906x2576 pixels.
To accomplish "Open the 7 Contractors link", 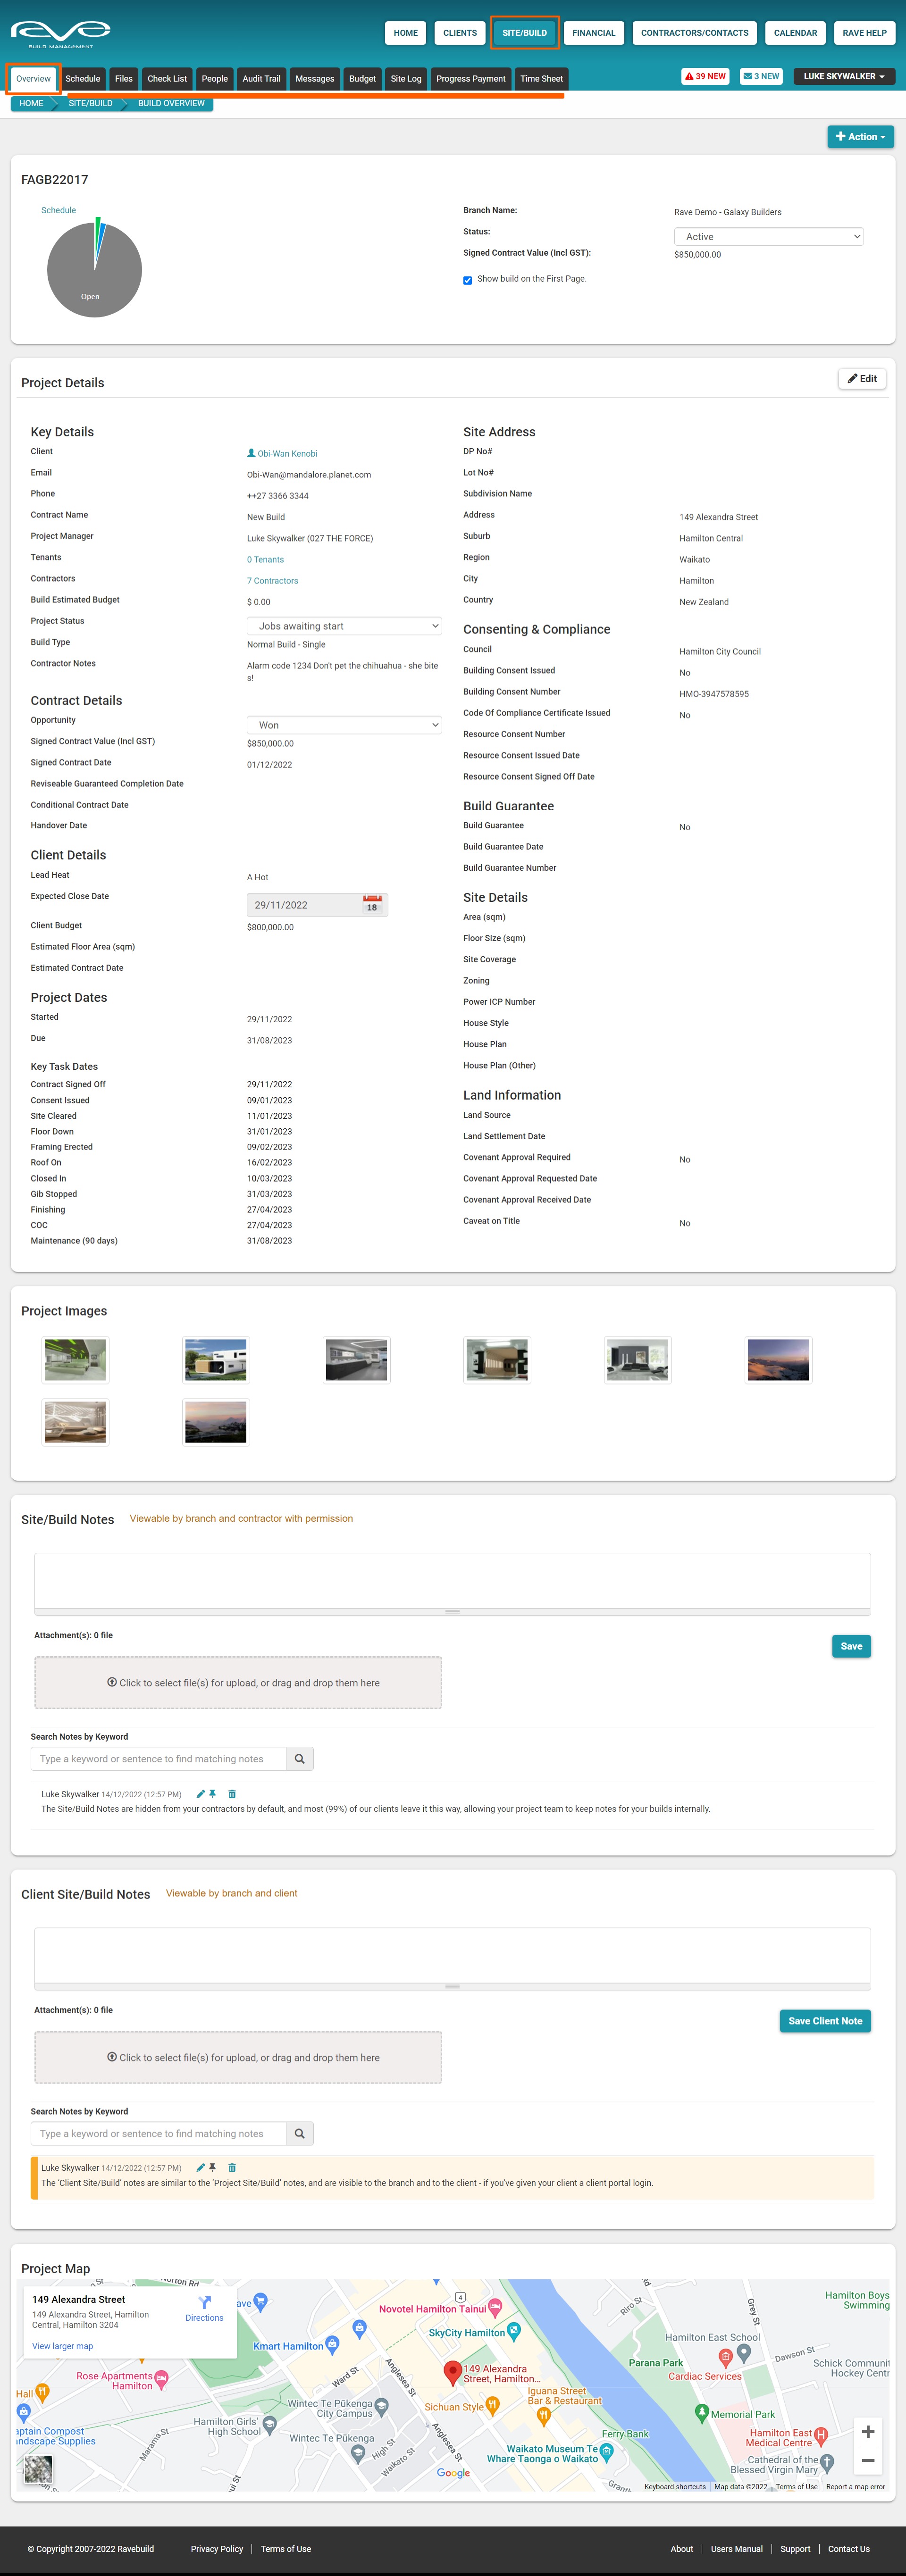I will [272, 581].
